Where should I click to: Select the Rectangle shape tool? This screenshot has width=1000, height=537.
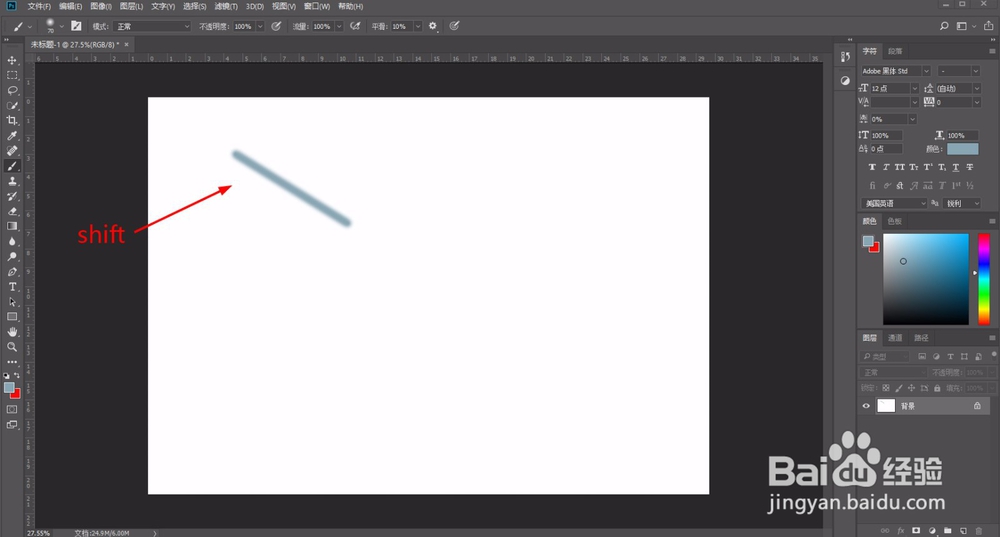click(x=12, y=317)
